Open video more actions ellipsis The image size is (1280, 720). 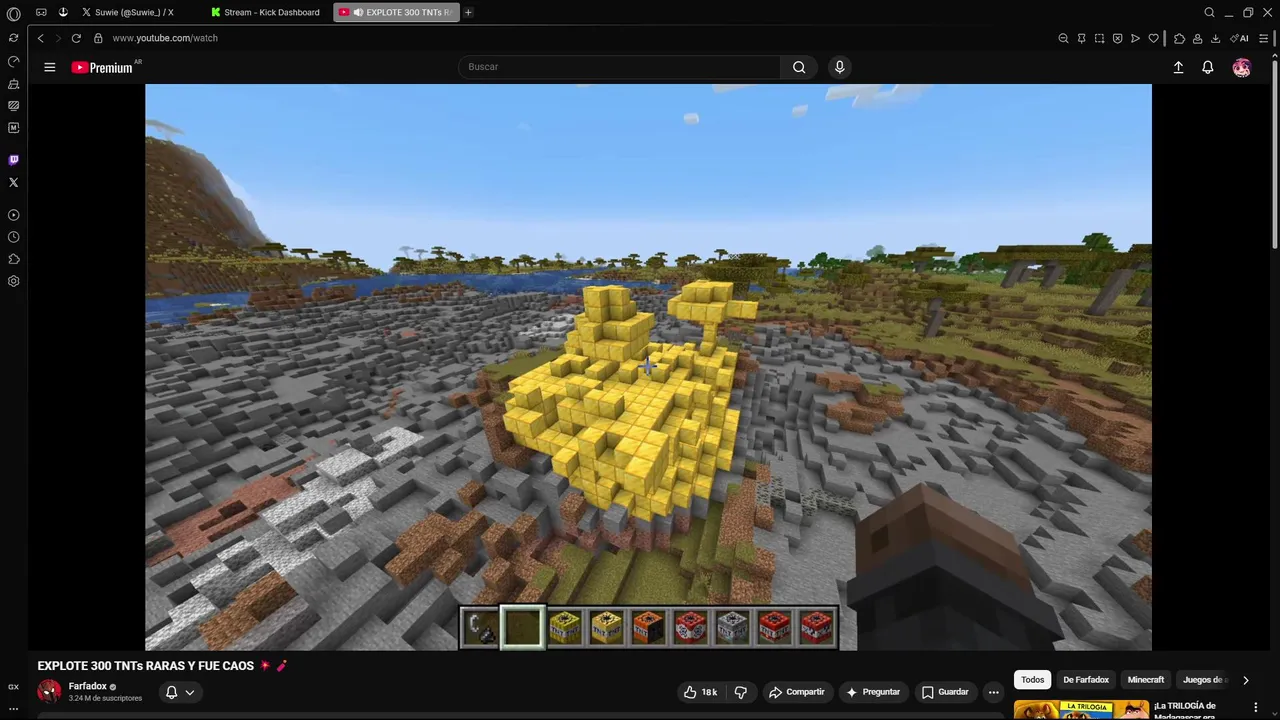[x=993, y=692]
